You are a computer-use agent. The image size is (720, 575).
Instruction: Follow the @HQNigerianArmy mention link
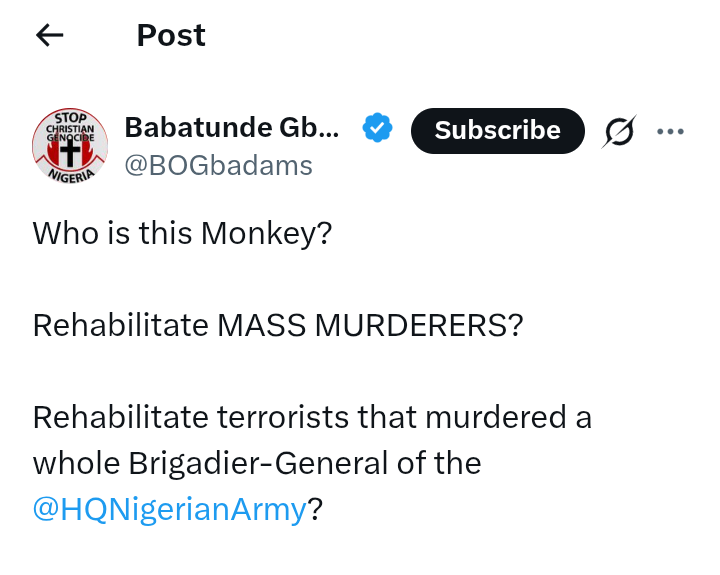coord(169,509)
